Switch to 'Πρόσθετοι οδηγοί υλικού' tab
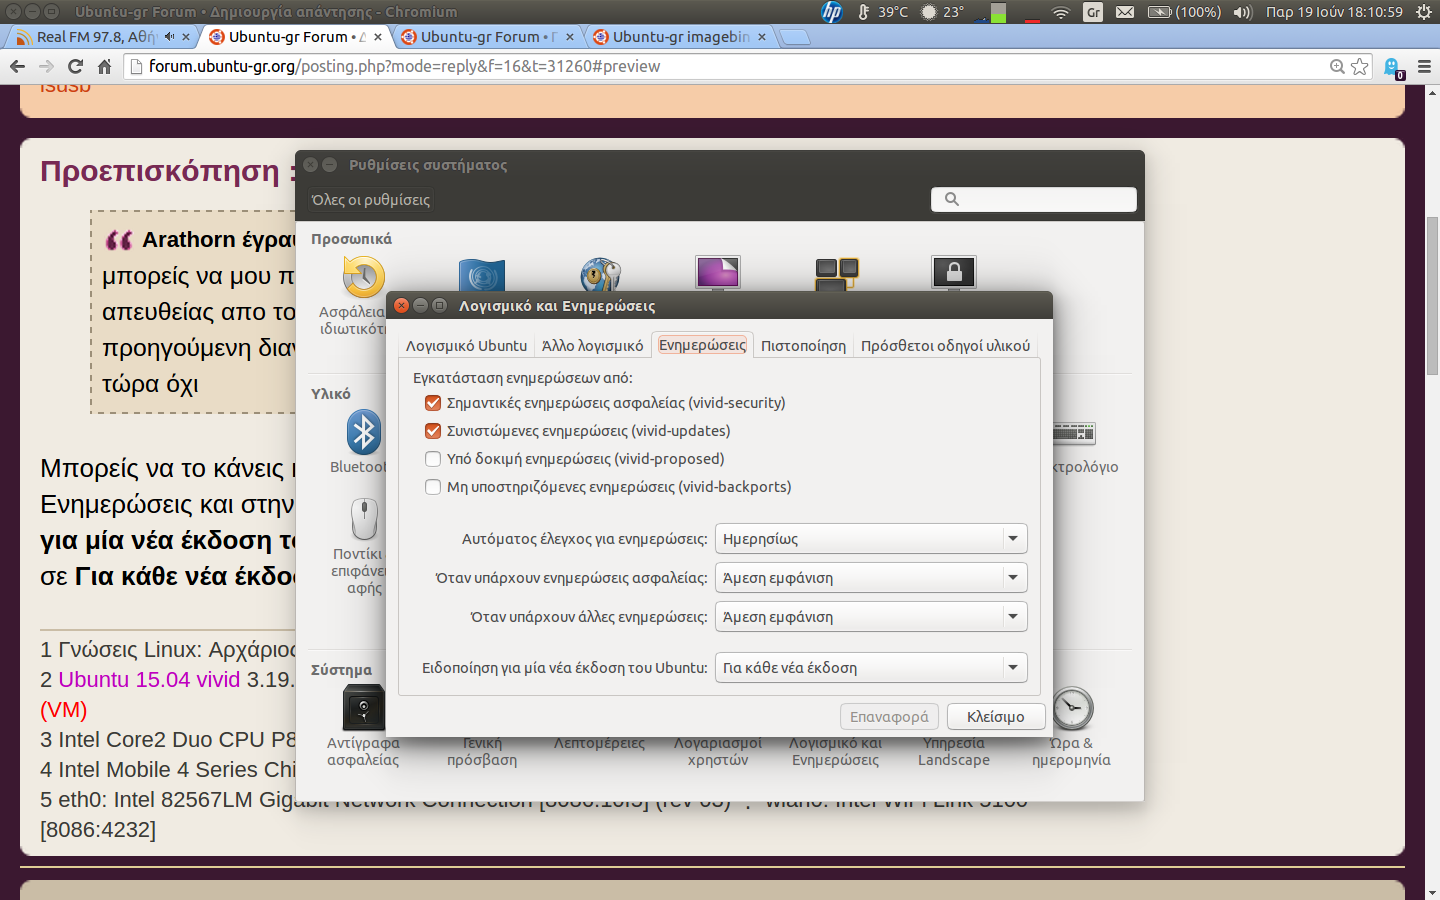This screenshot has height=900, width=1440. (x=945, y=345)
